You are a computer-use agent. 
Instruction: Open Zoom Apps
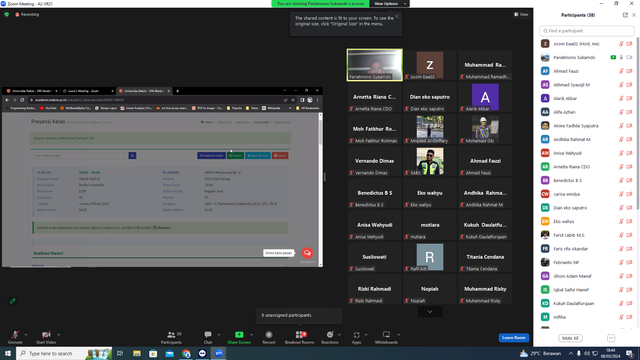click(356, 337)
